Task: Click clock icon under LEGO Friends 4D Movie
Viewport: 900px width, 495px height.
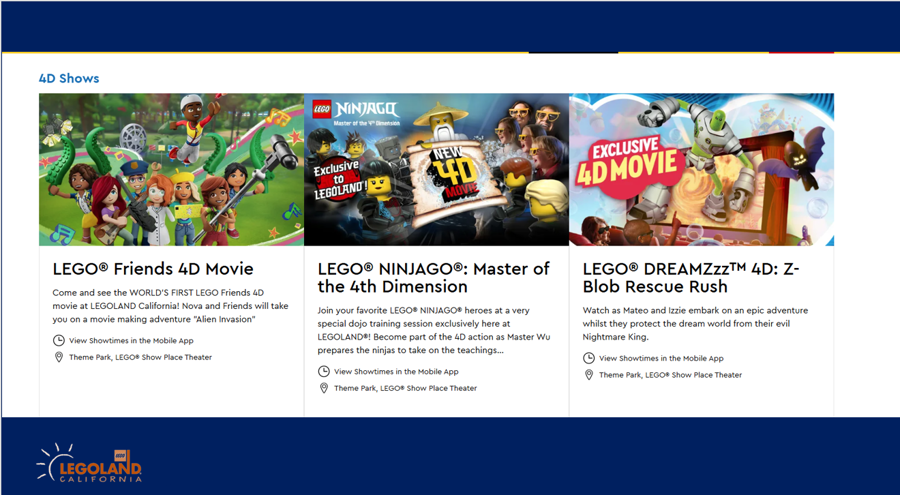Action: 59,341
